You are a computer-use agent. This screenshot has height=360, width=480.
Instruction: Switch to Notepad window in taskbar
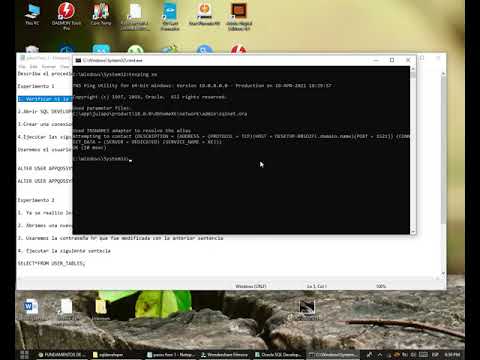coord(171,355)
